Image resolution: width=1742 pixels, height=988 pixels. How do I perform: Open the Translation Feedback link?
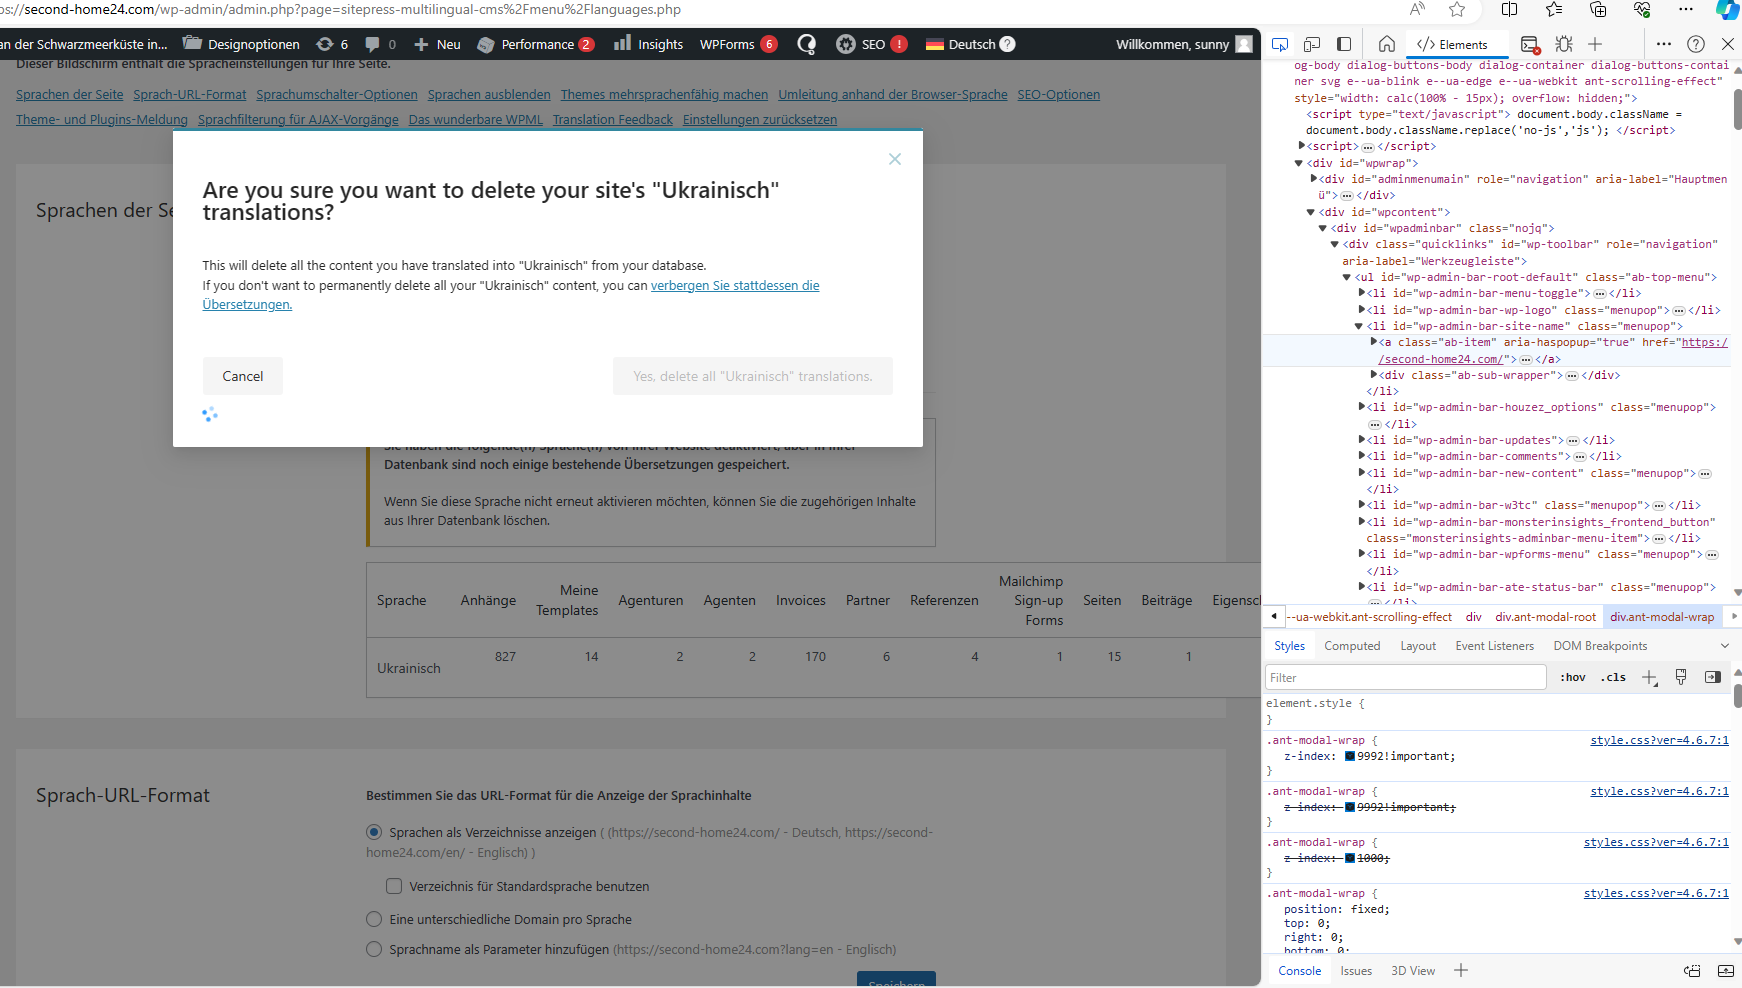pos(613,120)
